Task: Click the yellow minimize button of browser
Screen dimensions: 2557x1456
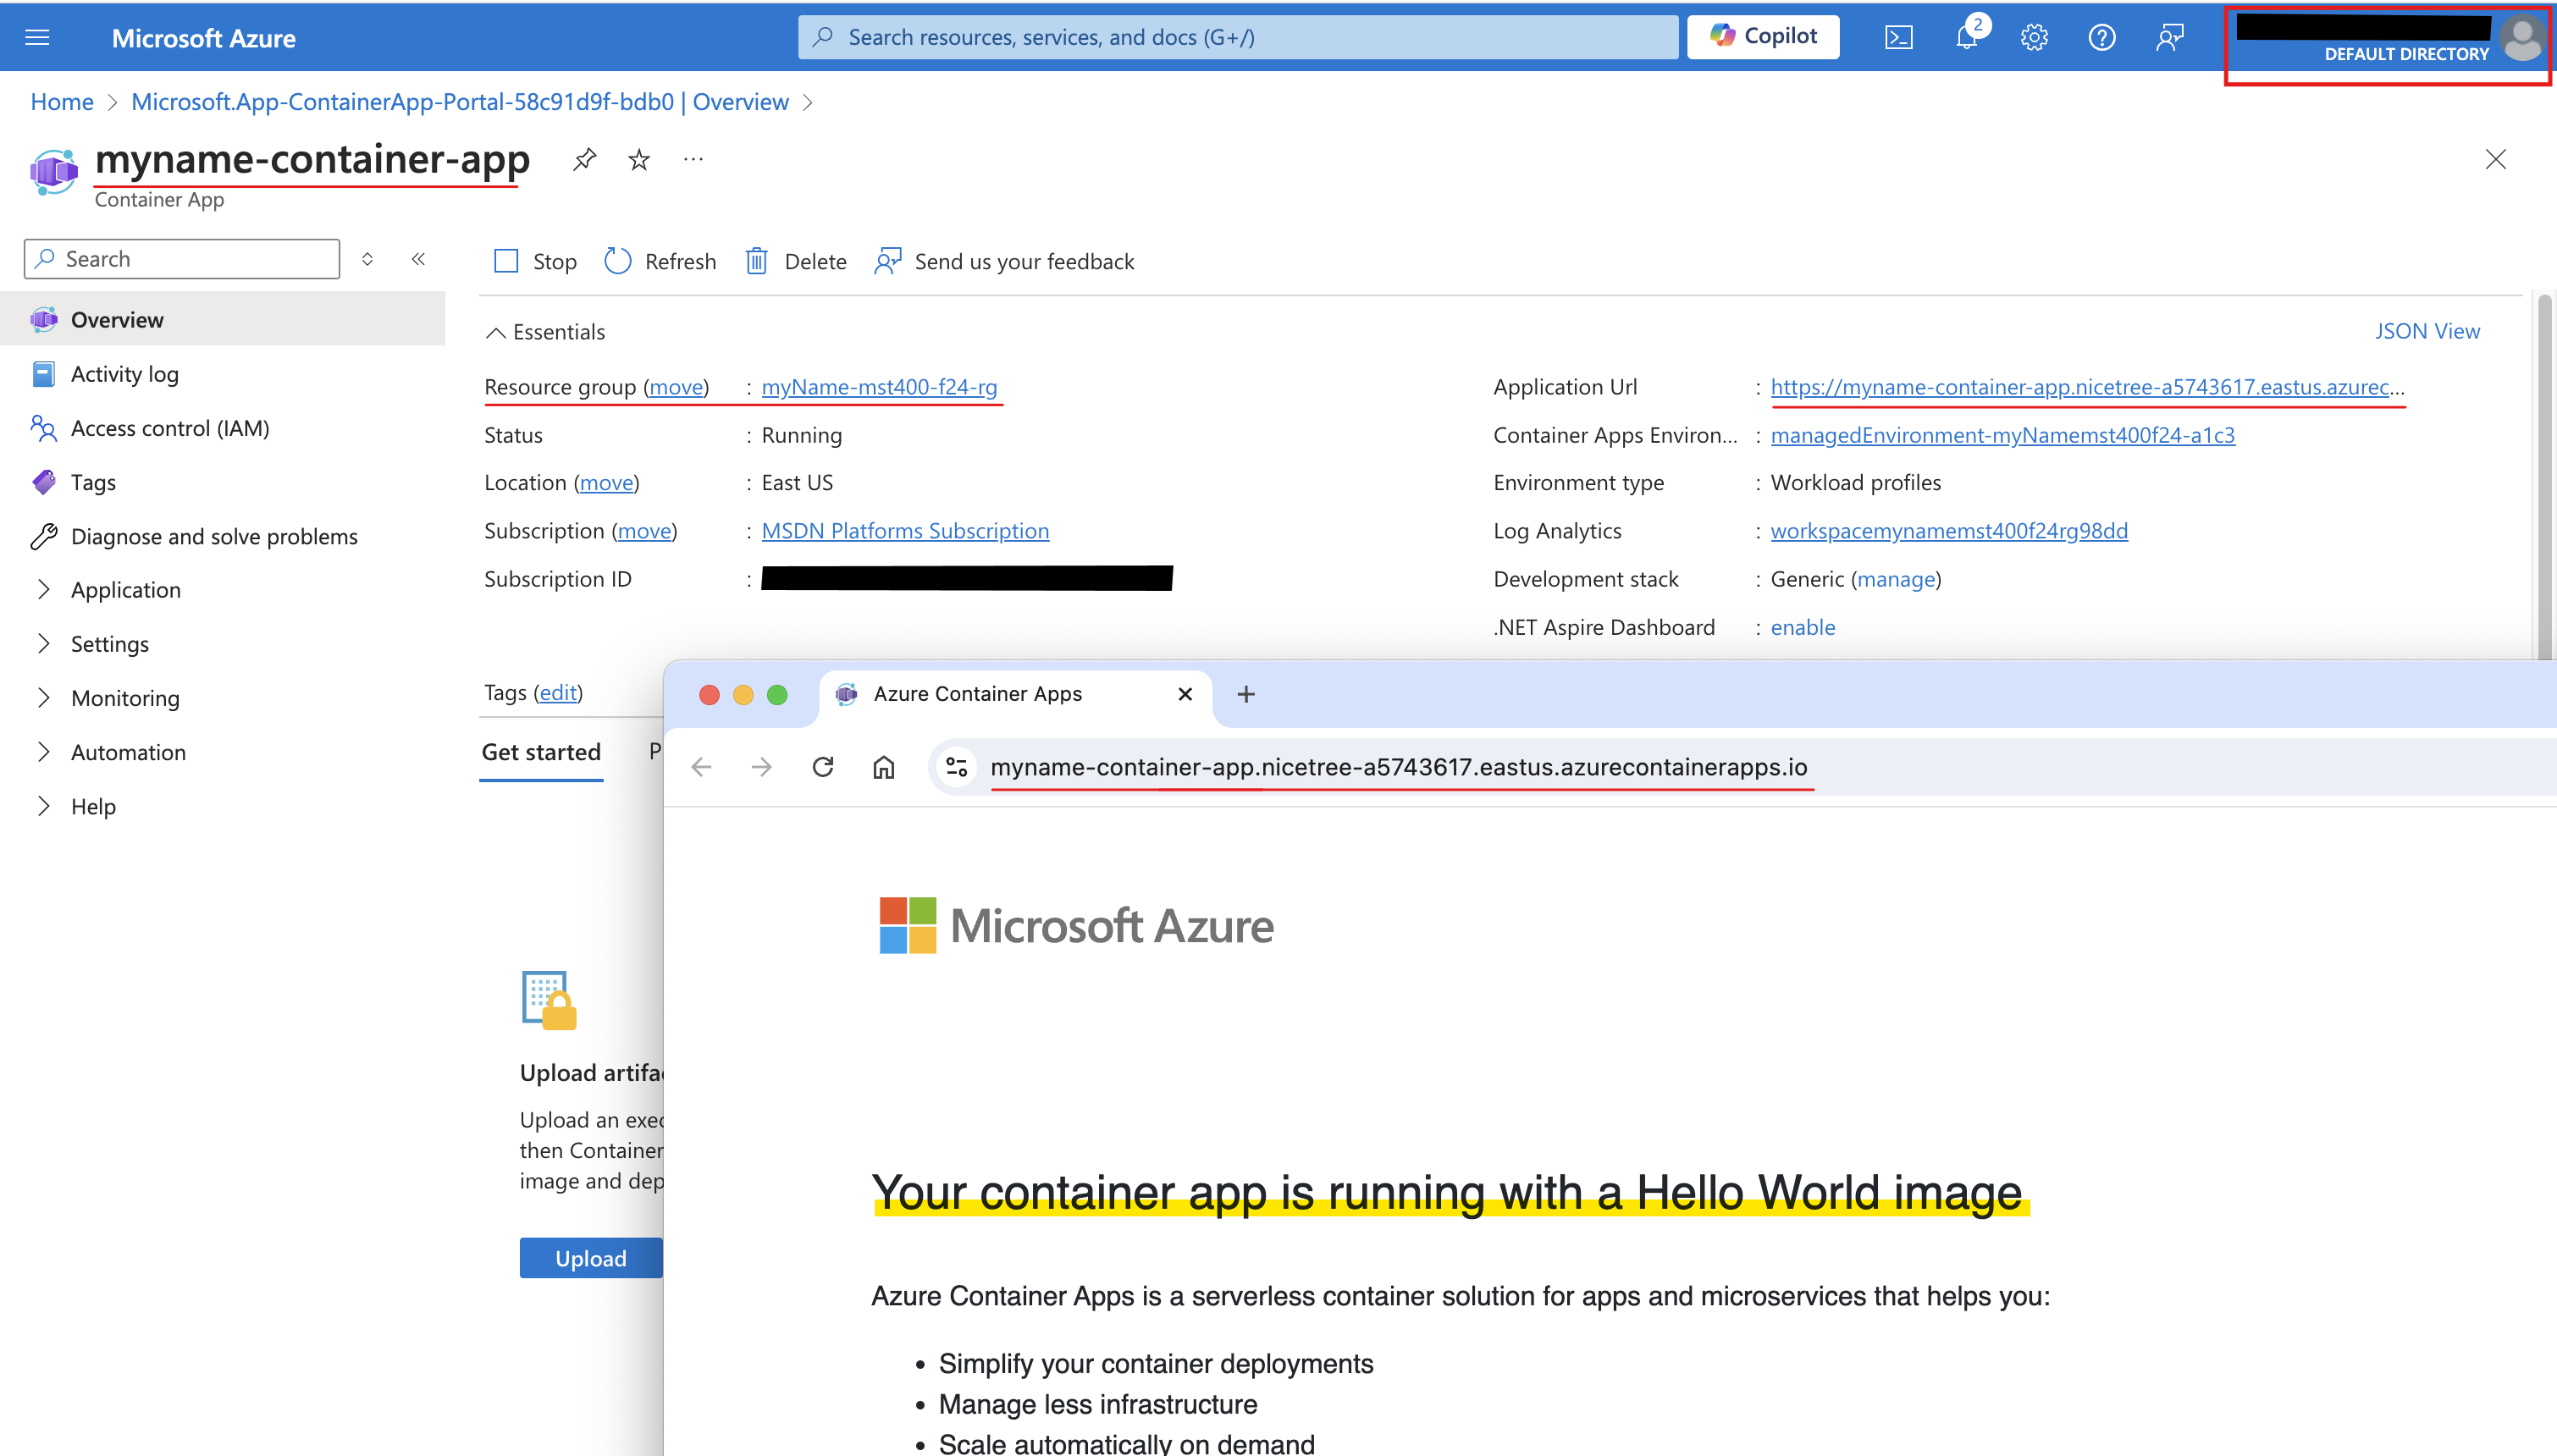Action: point(743,695)
